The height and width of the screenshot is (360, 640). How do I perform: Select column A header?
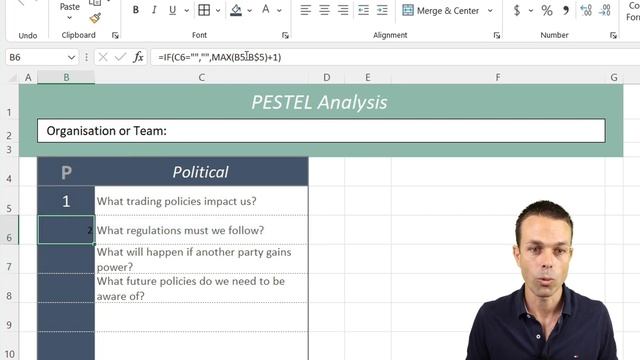[28, 78]
